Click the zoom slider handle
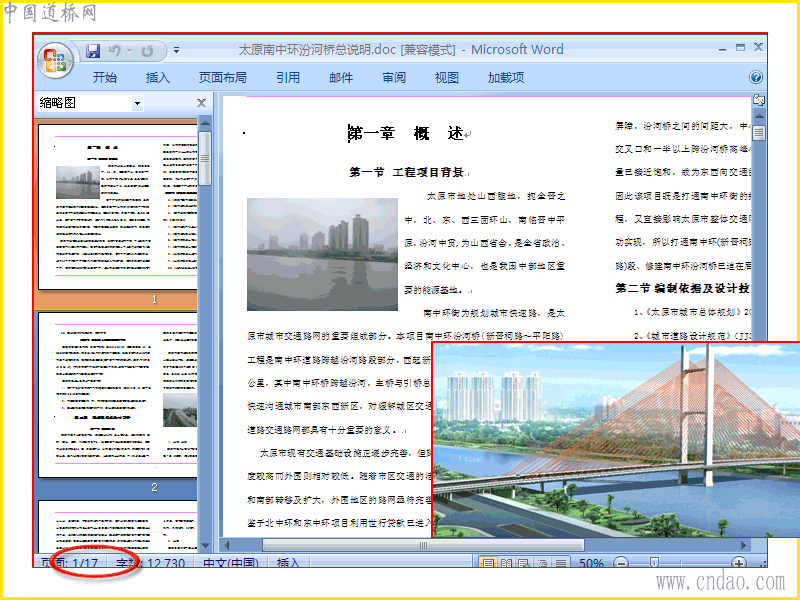800x600 pixels. [x=654, y=563]
